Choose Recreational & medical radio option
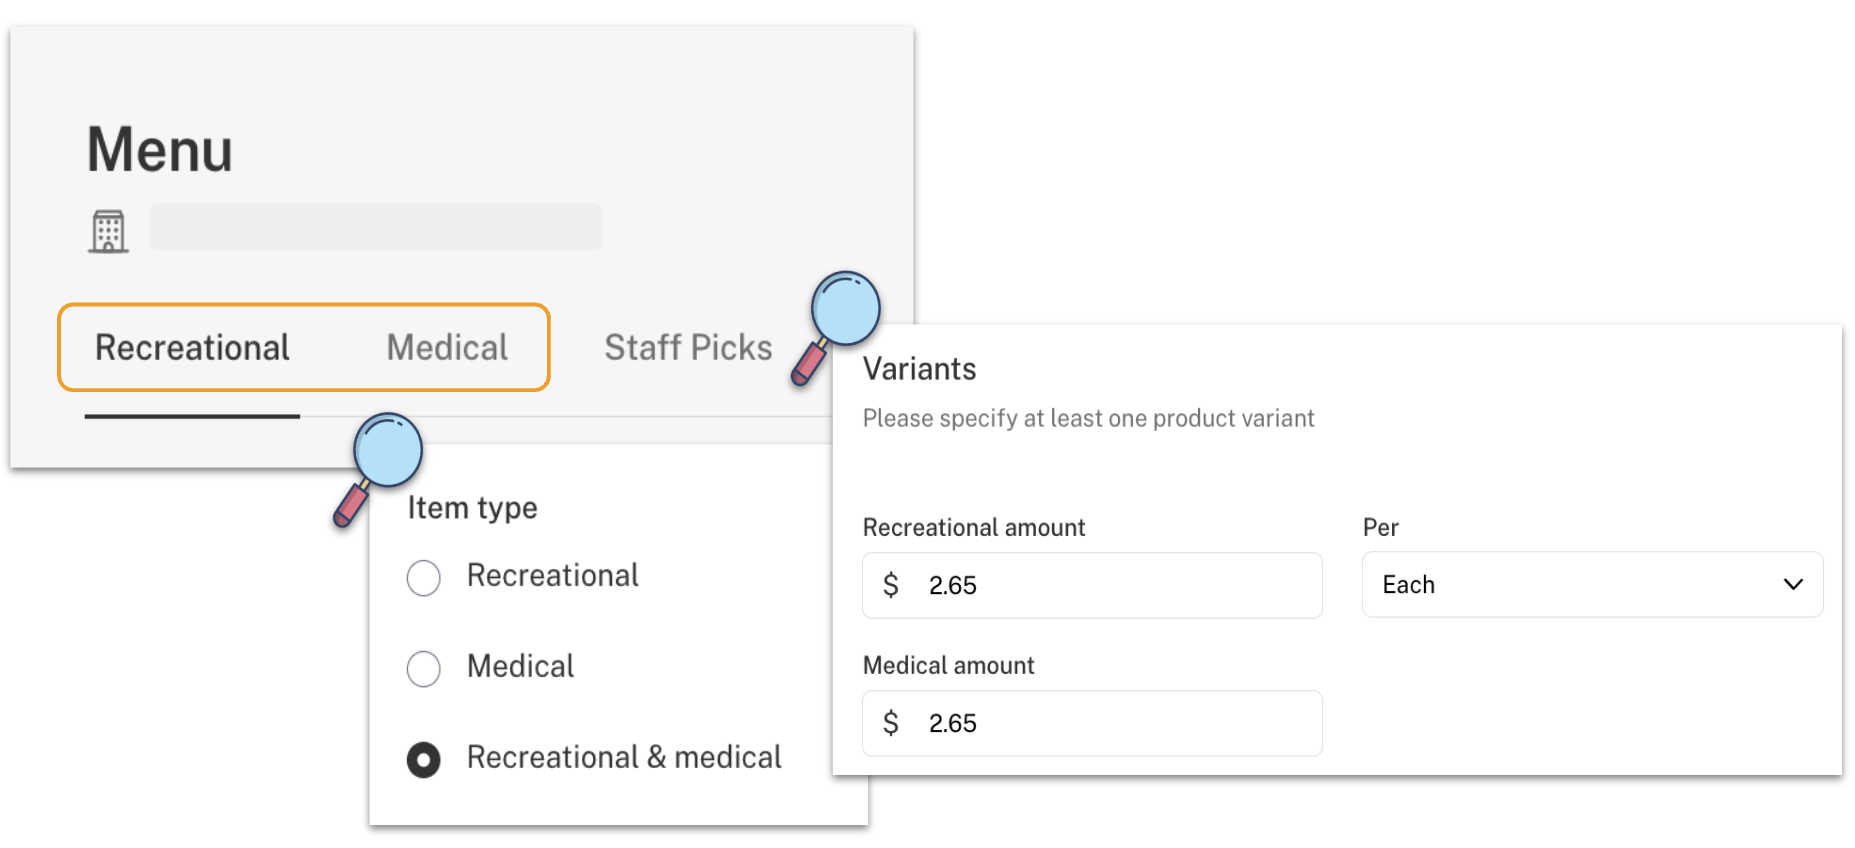The width and height of the screenshot is (1855, 848). pyautogui.click(x=423, y=760)
